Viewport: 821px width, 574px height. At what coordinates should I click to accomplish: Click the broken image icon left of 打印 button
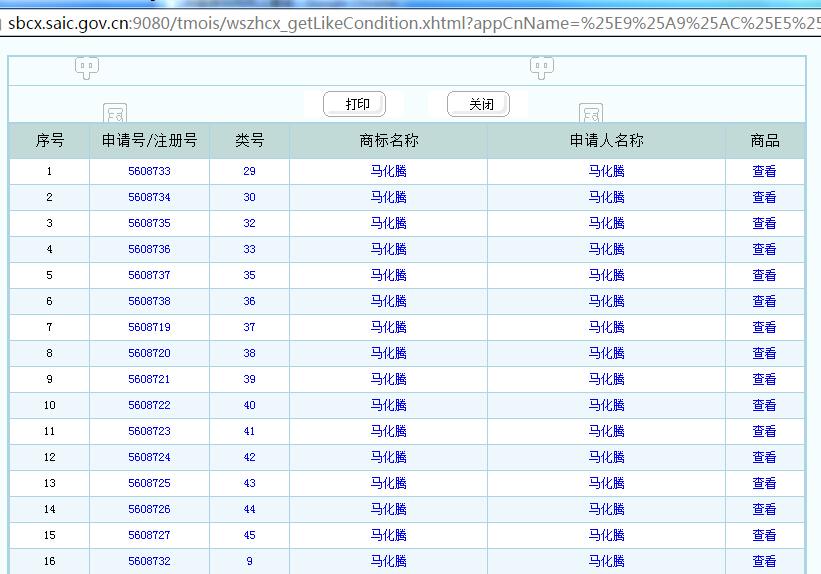tap(115, 114)
